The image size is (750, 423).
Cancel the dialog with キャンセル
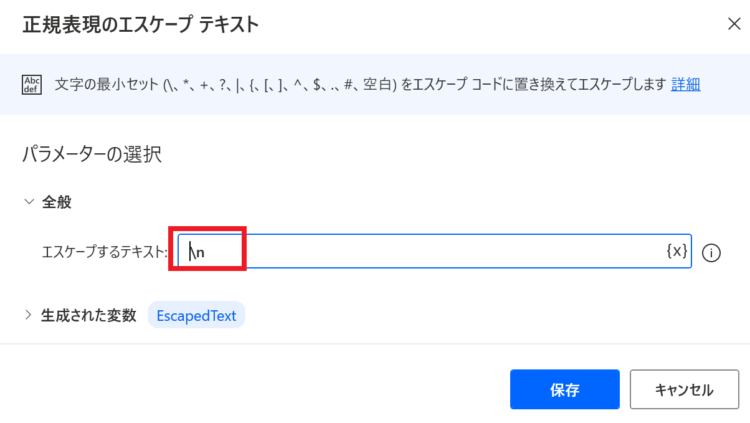[684, 390]
